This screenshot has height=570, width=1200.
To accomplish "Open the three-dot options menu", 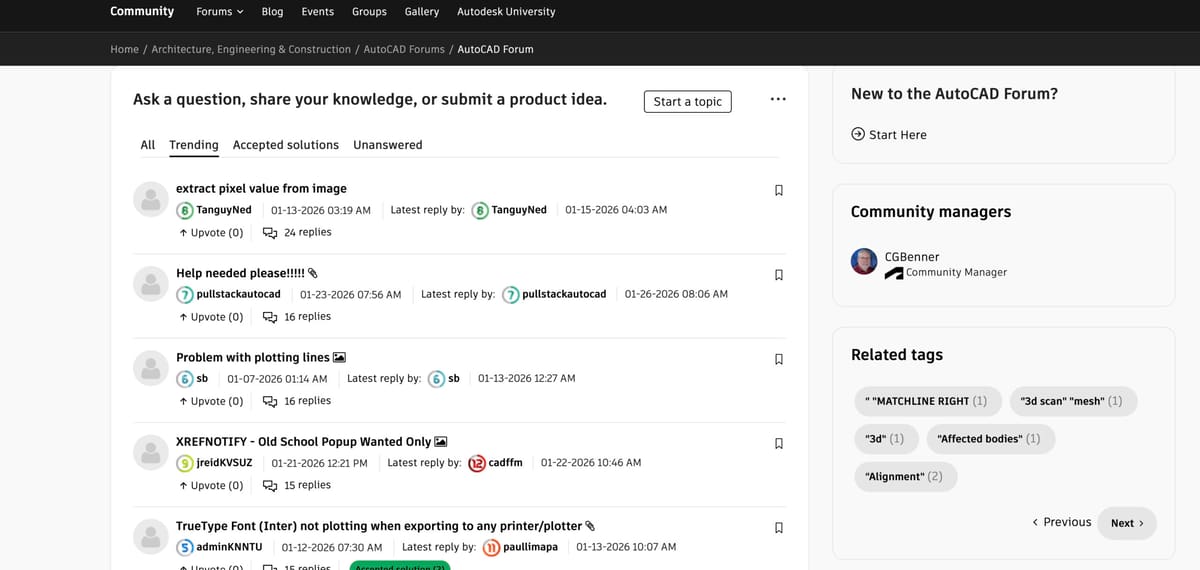I will pyautogui.click(x=778, y=100).
